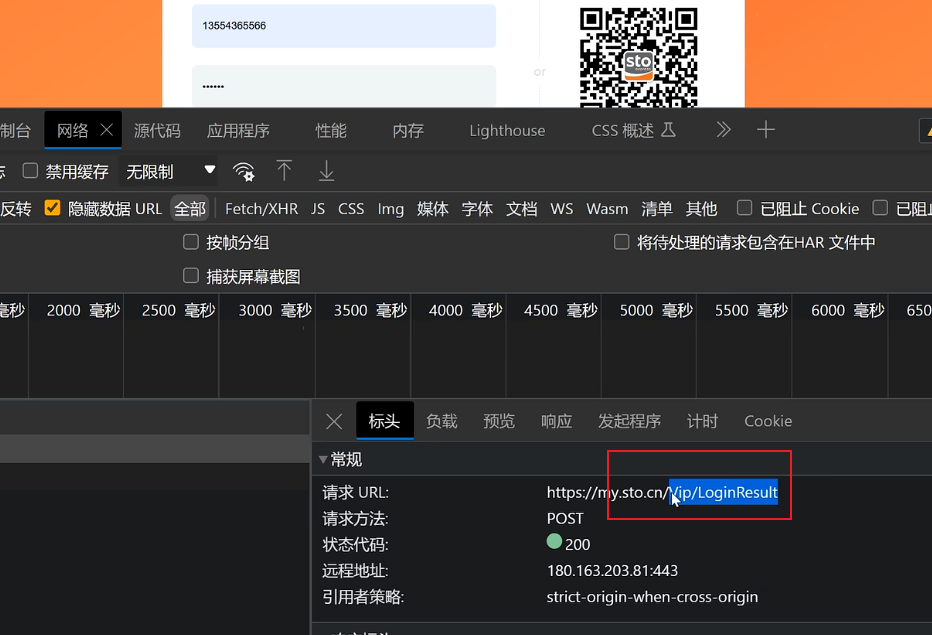Click the plus icon to add tool
This screenshot has width=932, height=635.
click(766, 130)
